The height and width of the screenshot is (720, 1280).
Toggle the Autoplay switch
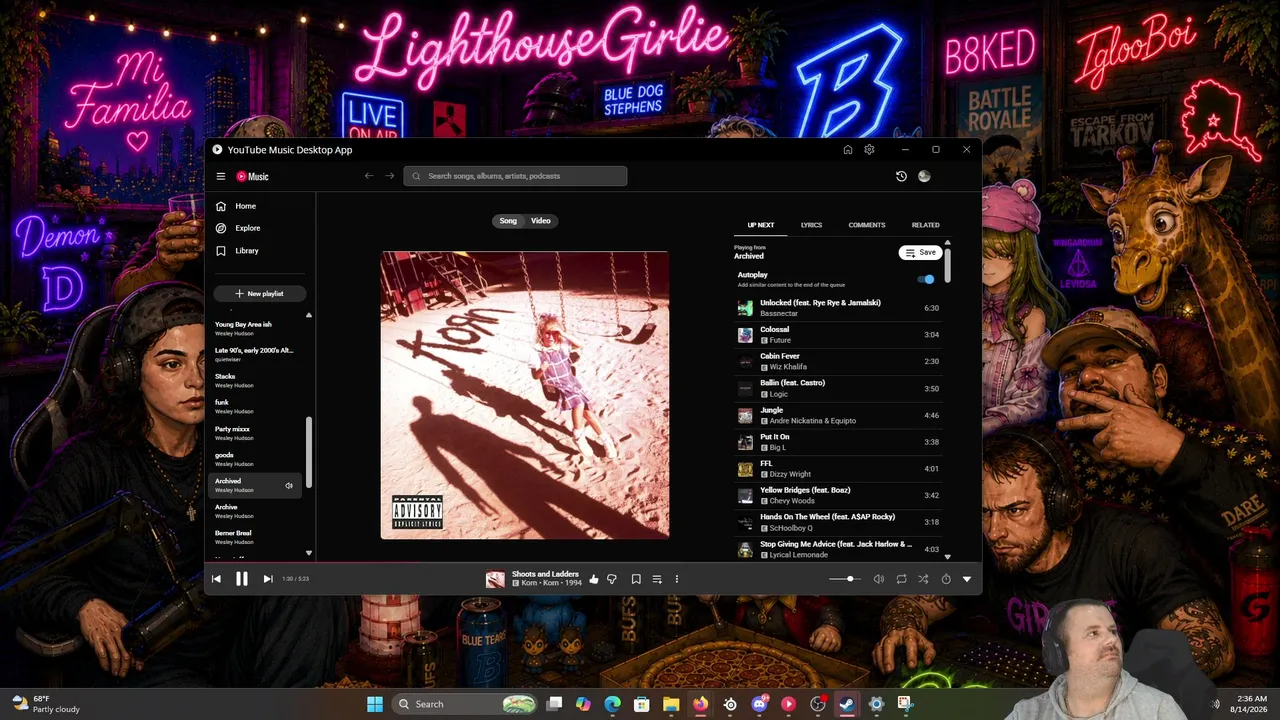point(927,279)
